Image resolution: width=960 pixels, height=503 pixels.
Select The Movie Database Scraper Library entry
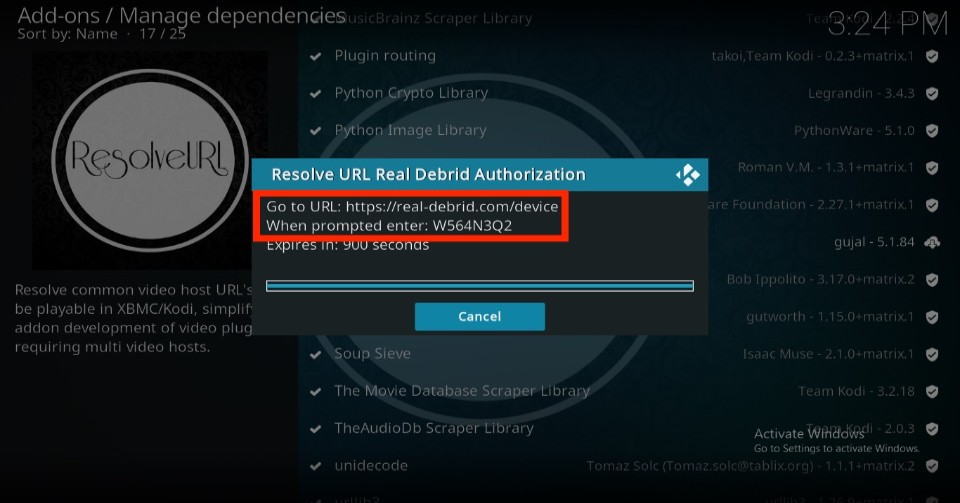tap(623, 391)
